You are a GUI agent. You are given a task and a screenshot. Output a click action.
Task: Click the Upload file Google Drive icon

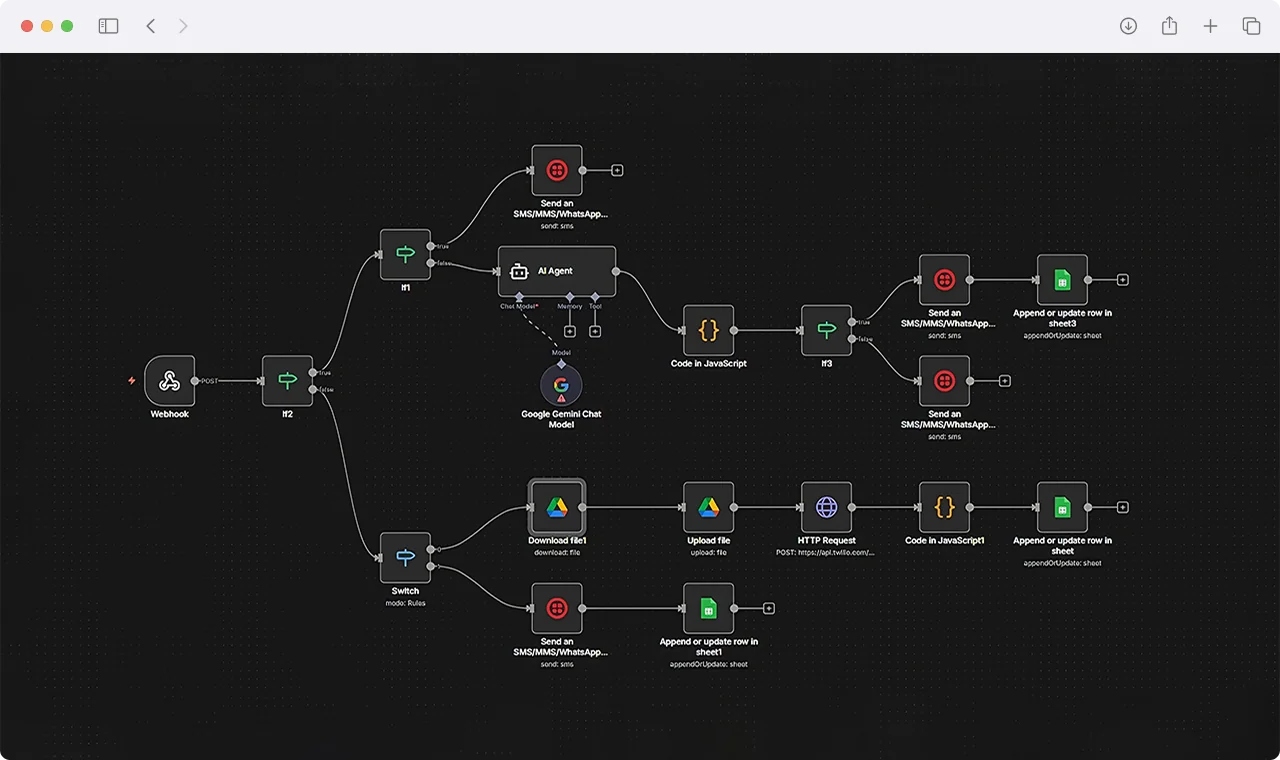(x=709, y=507)
